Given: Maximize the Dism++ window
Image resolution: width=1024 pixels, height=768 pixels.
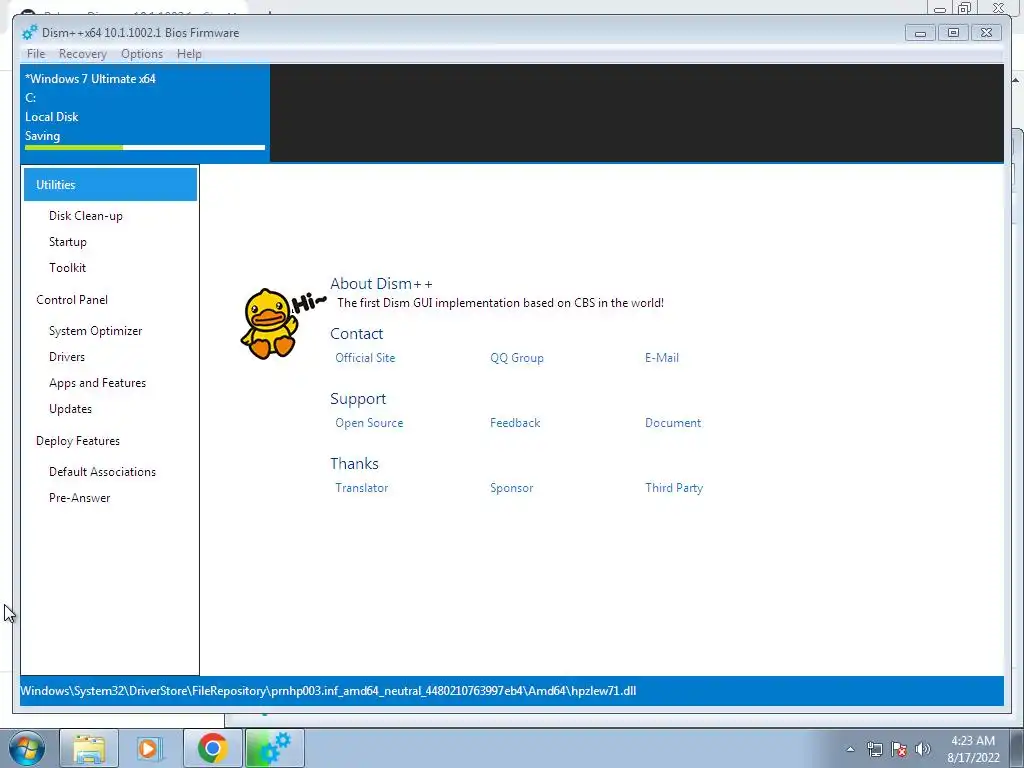Looking at the screenshot, I should coord(953,33).
